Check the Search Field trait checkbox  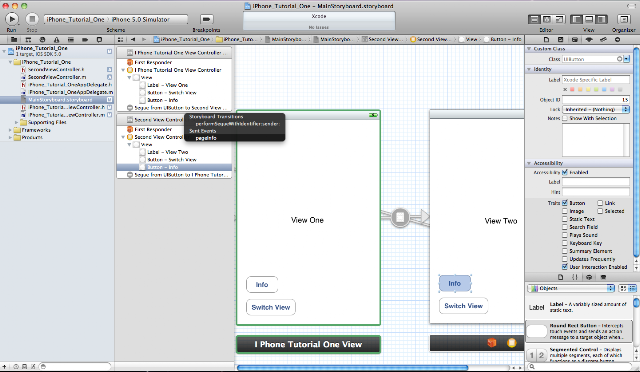pyautogui.click(x=565, y=227)
